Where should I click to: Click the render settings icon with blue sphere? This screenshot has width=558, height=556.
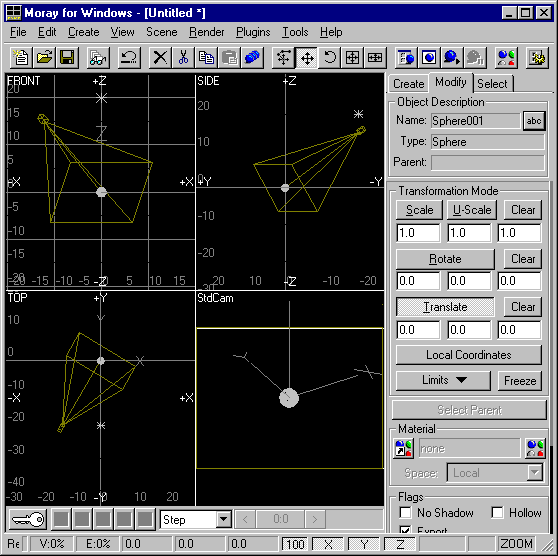click(406, 57)
